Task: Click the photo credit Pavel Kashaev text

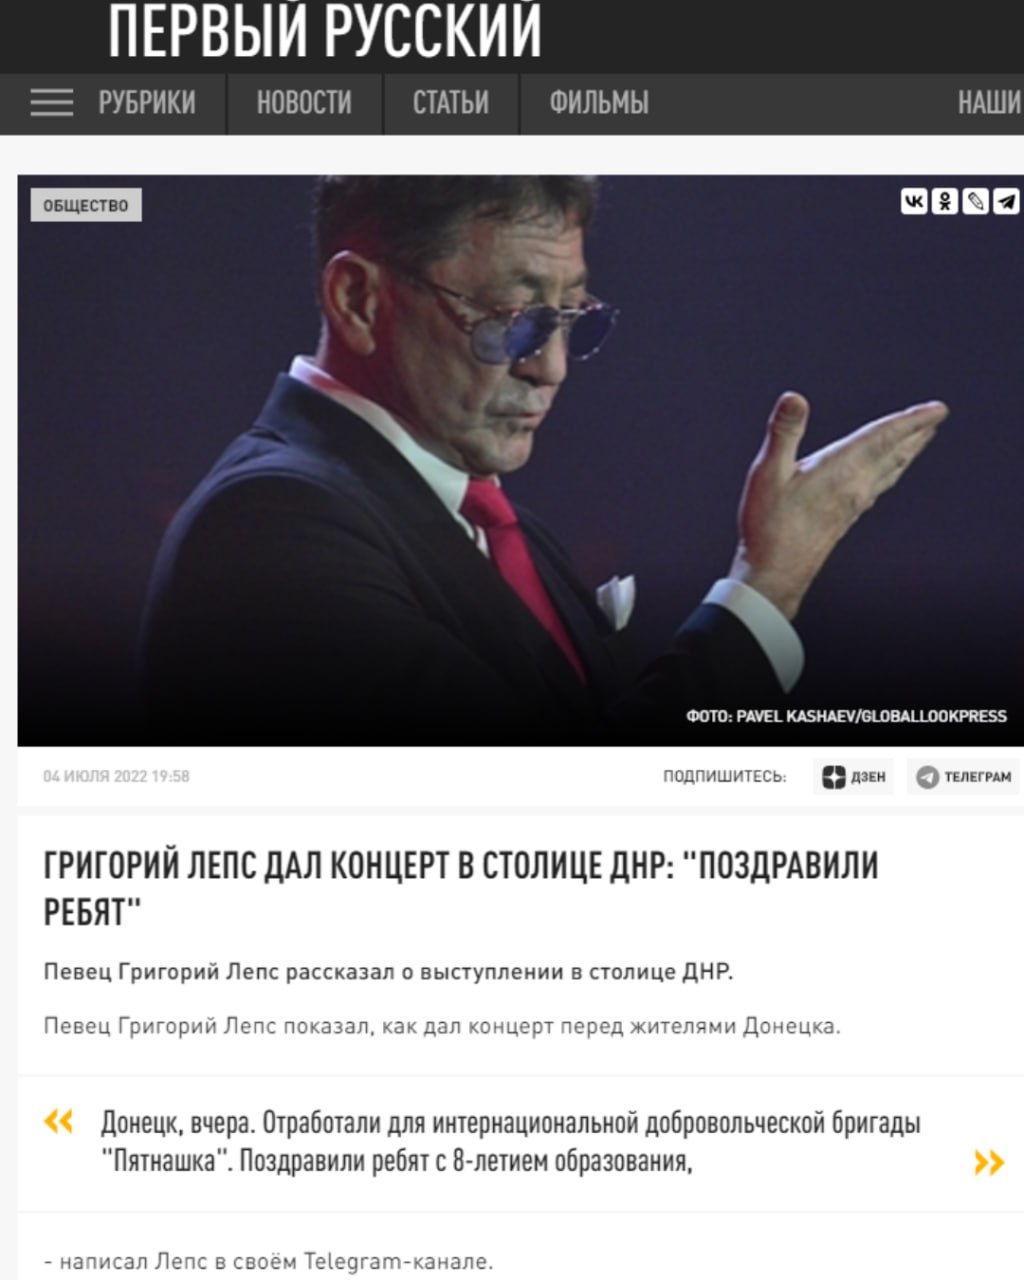Action: pyautogui.click(x=846, y=716)
